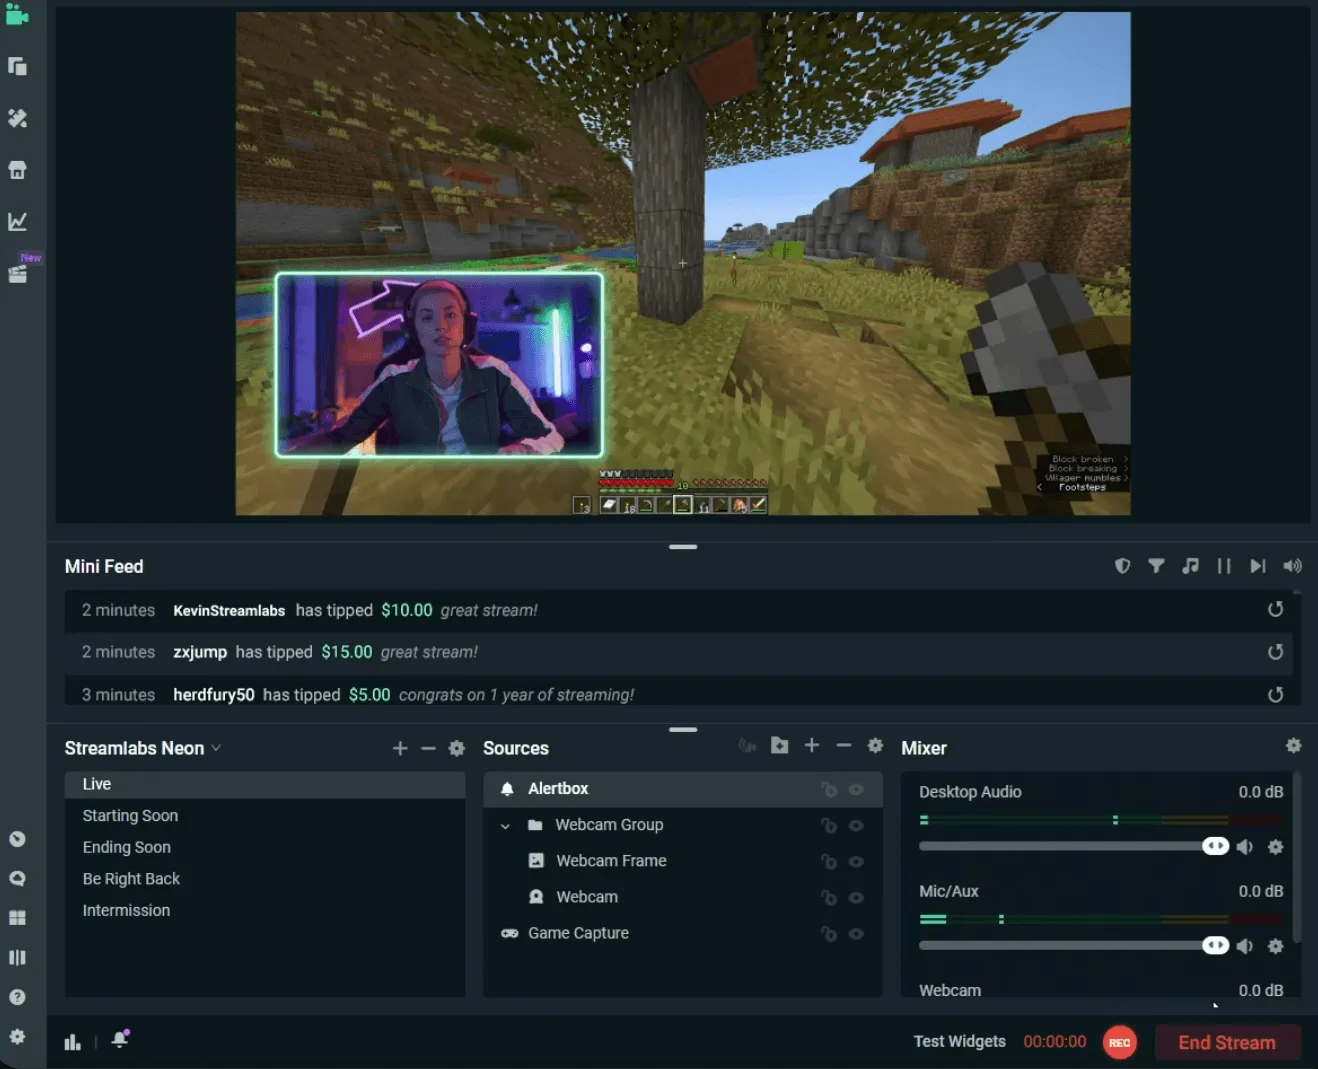This screenshot has width=1318, height=1069.
Task: Click the Mixer panel scrollbar
Action: [x=1297, y=856]
